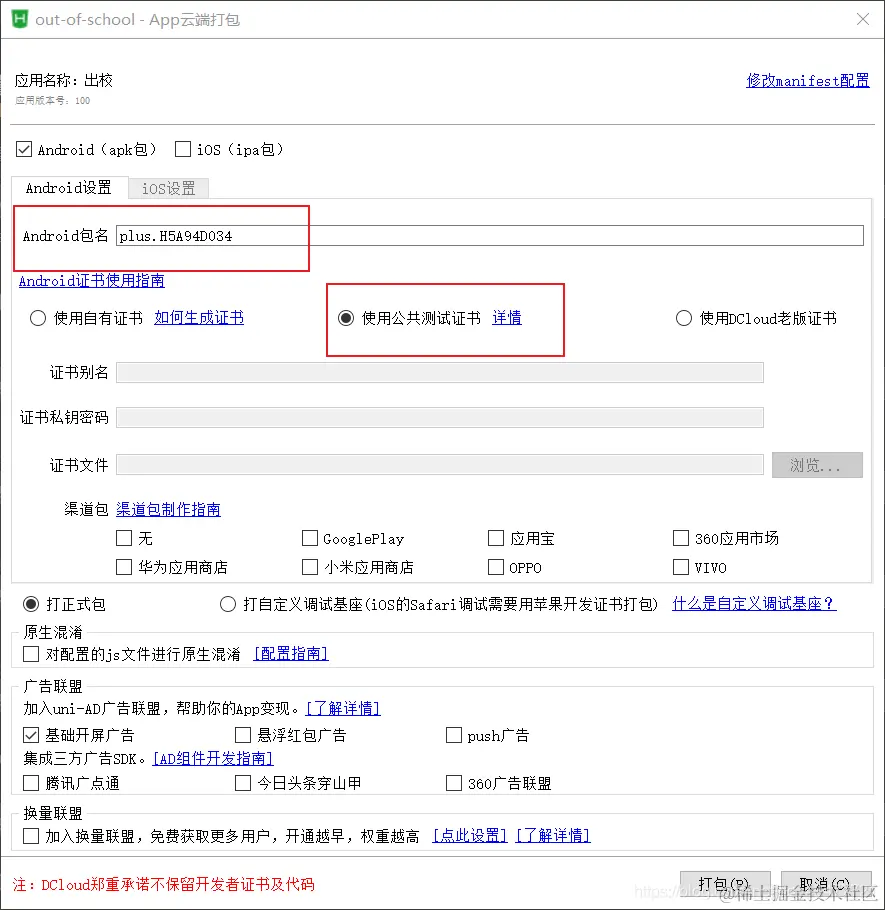Check the GooglePlay channel package
The width and height of the screenshot is (885, 910).
click(x=310, y=538)
